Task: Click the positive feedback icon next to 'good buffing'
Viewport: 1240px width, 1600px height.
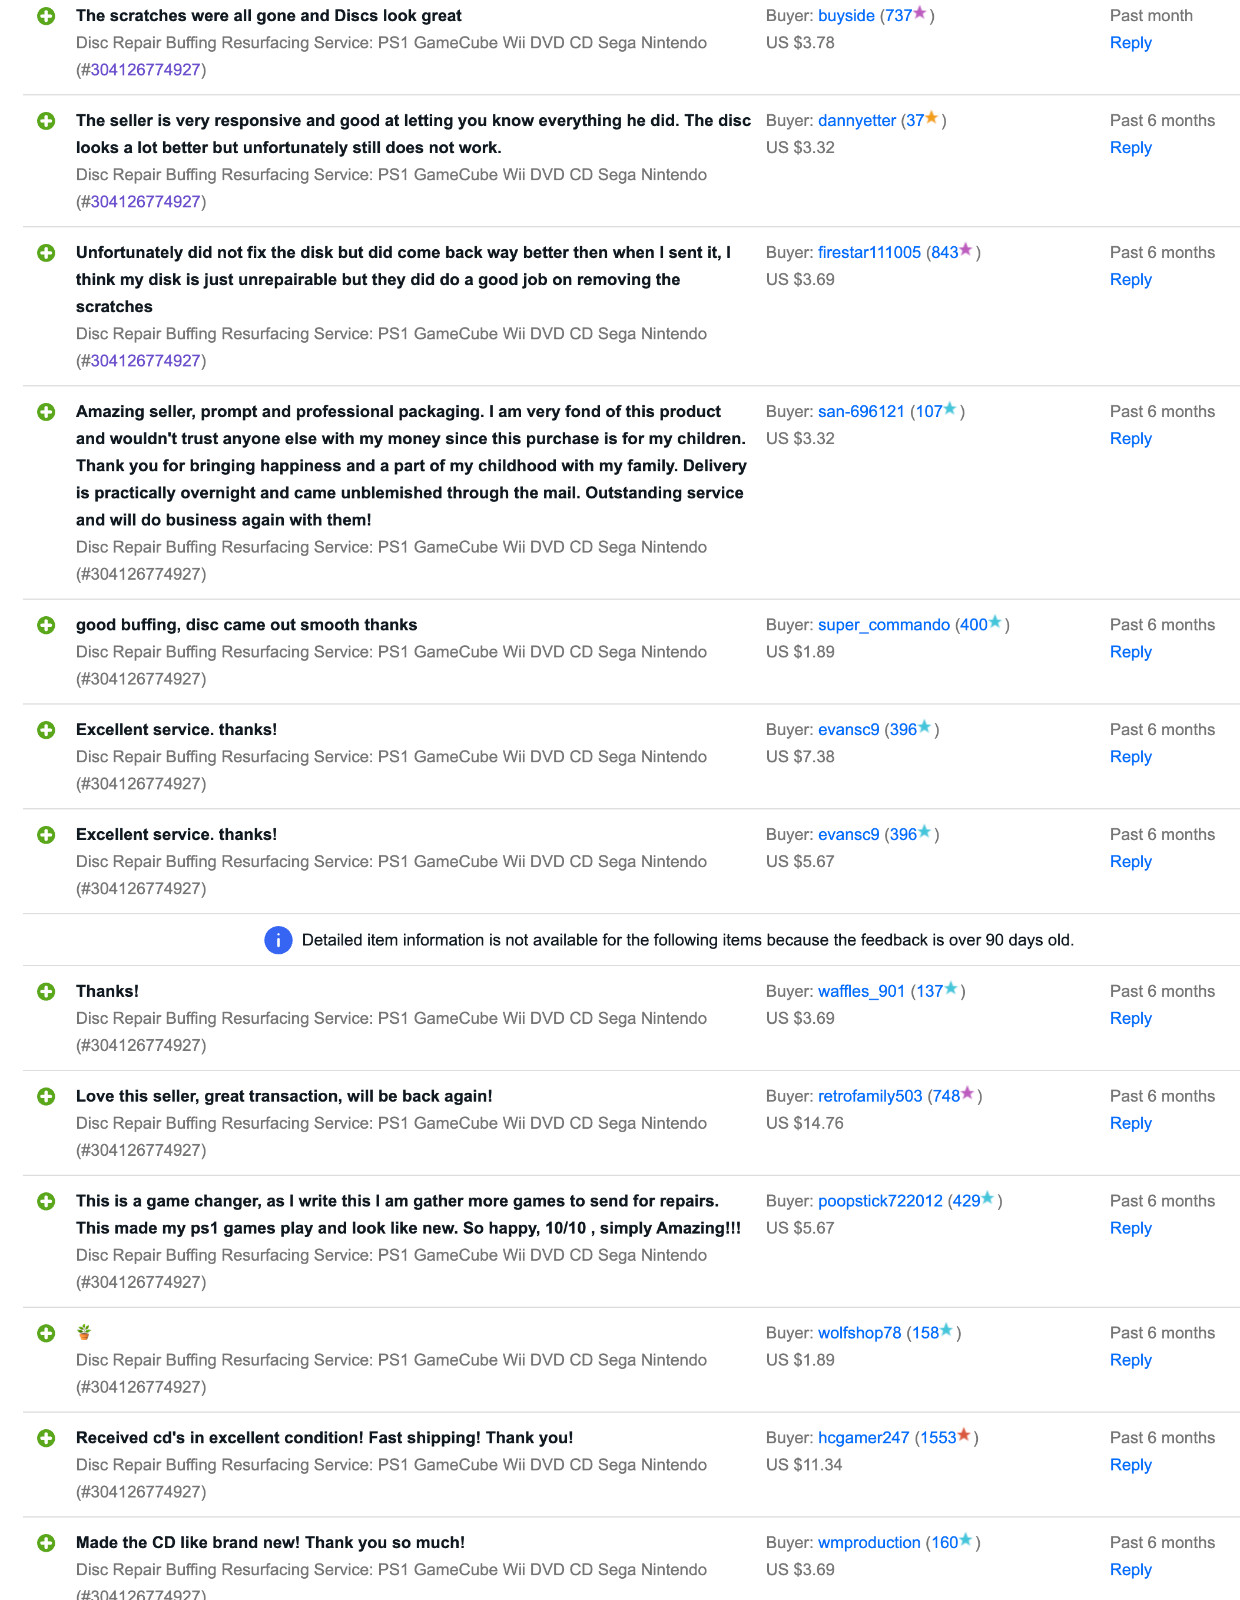Action: [46, 625]
